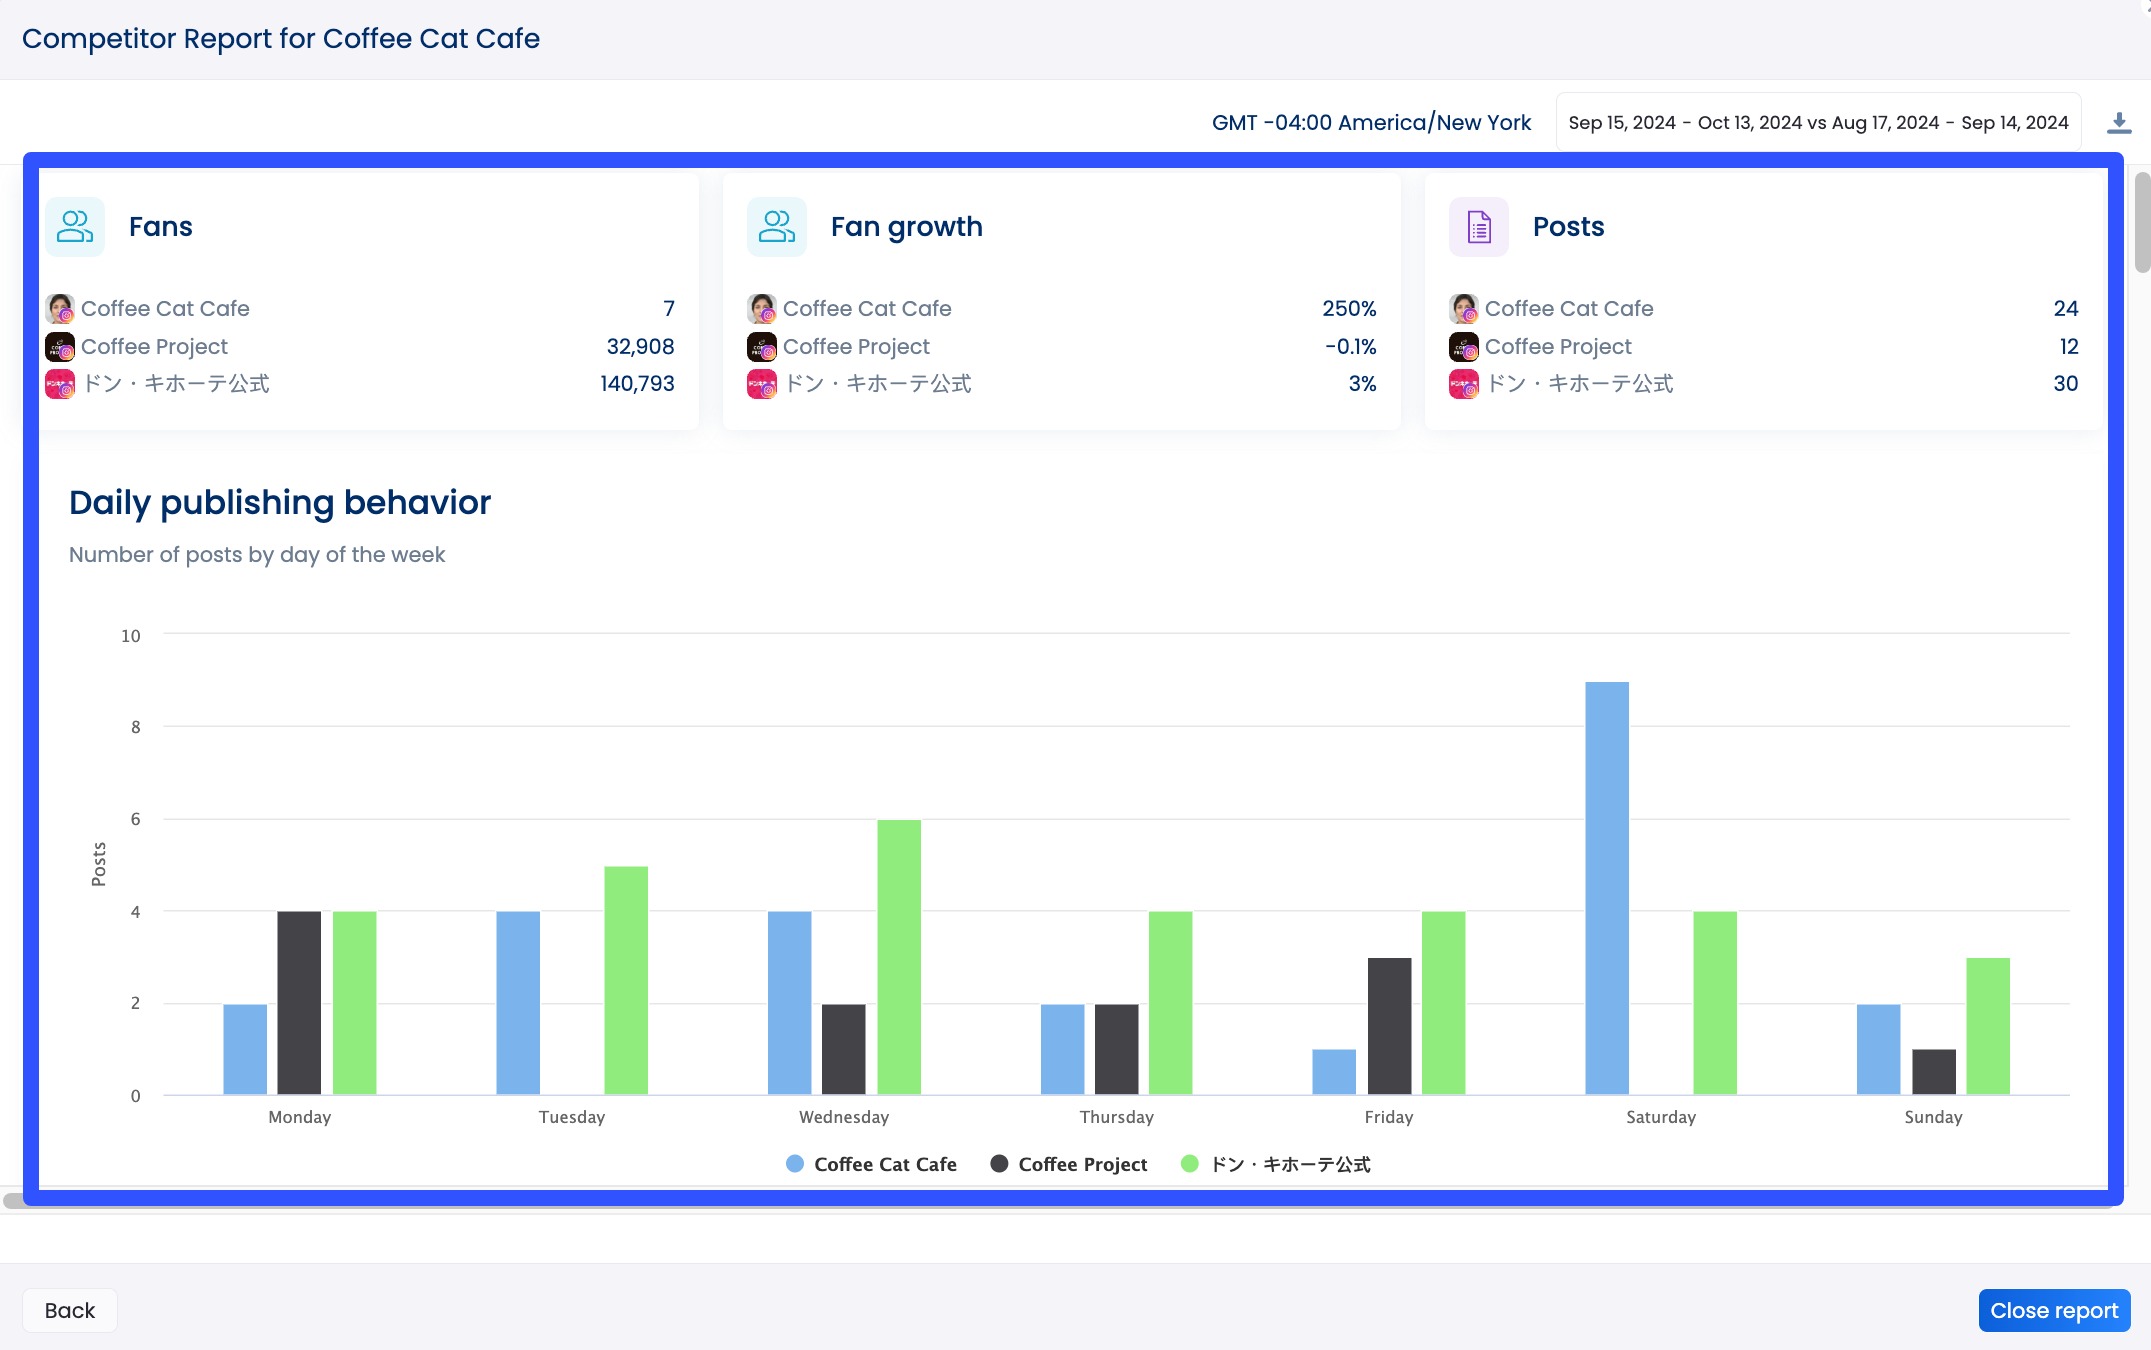Click the ドン・キホーテ公式 fan count 140,793
The image size is (2151, 1350).
tap(637, 384)
